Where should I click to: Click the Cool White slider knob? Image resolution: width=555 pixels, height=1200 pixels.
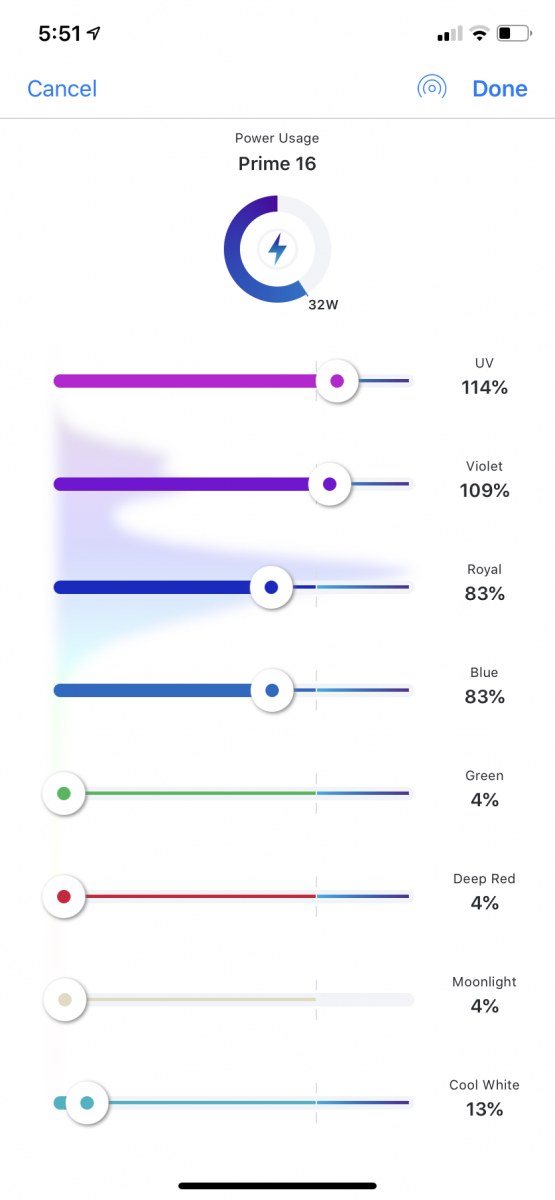coord(87,1103)
